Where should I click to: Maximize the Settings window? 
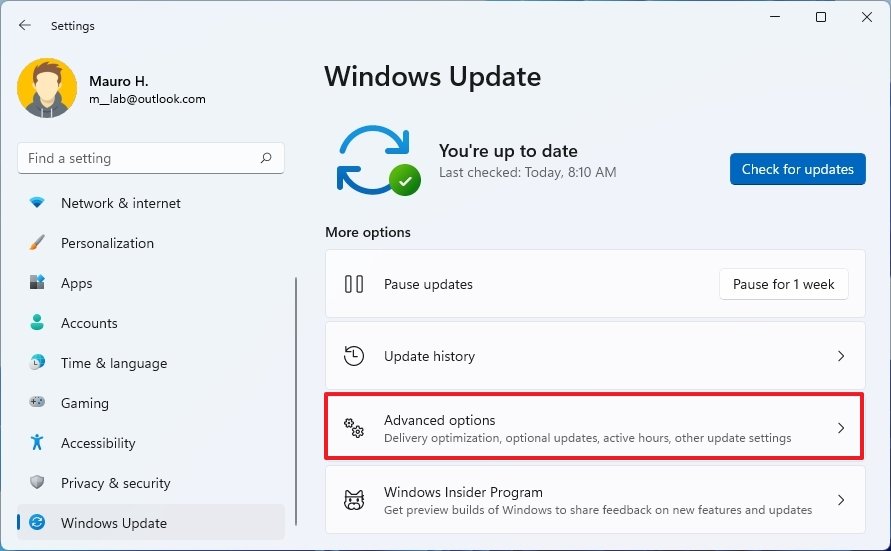click(821, 17)
